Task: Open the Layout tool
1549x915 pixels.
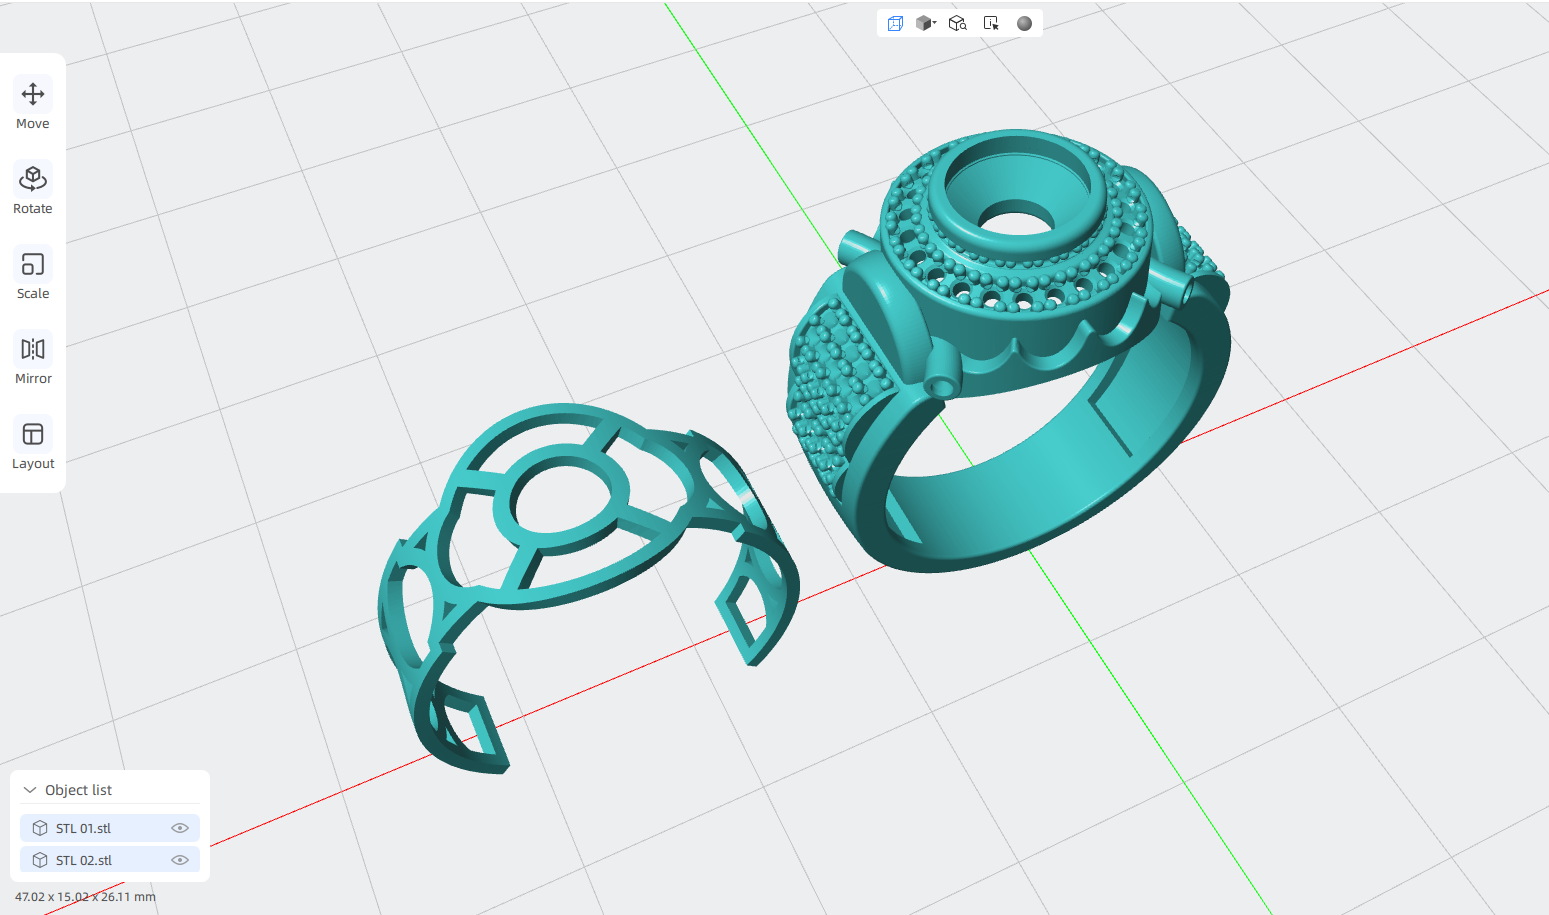Action: click(x=33, y=444)
